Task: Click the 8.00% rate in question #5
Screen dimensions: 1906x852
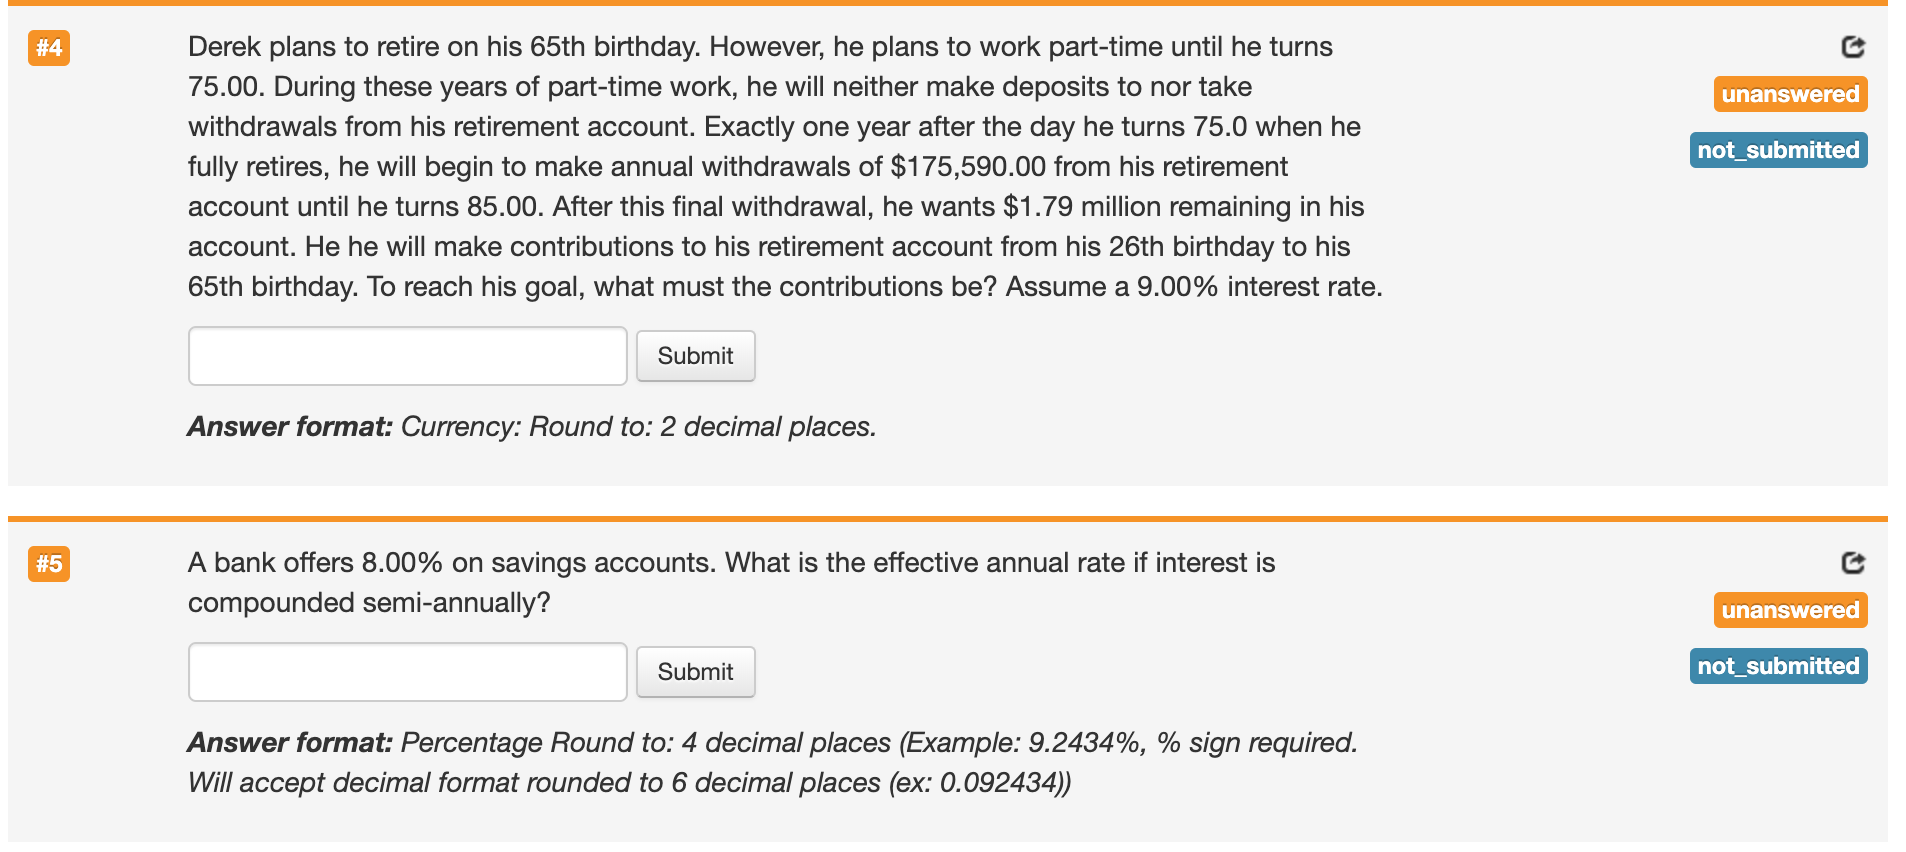Action: coord(402,563)
